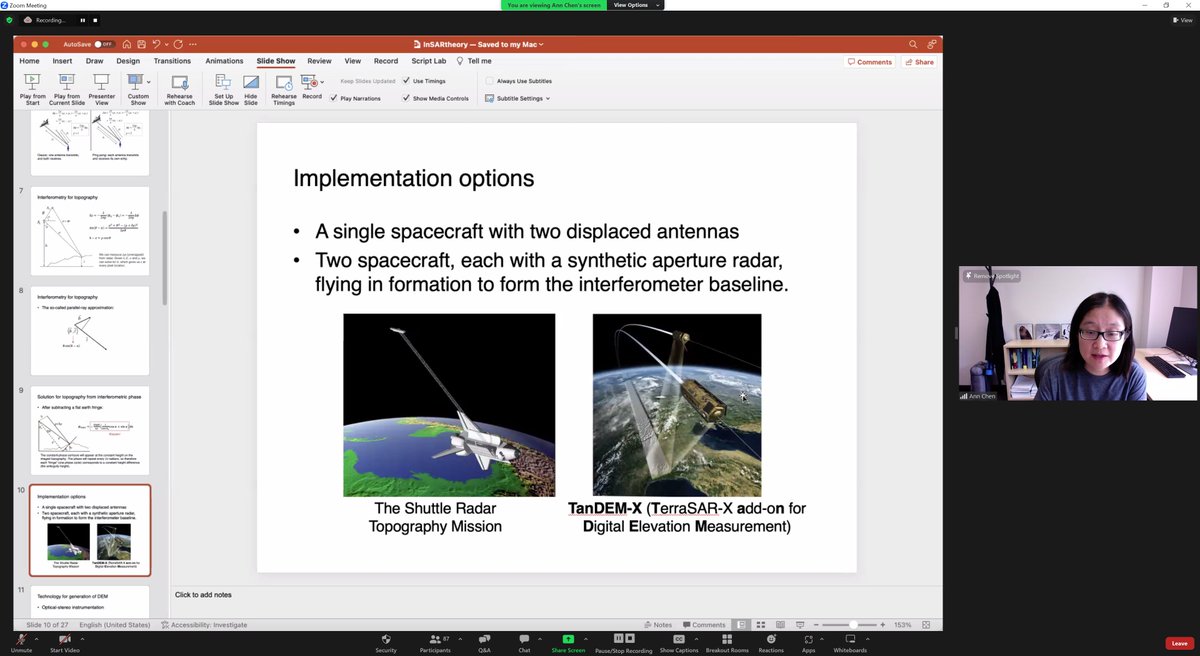Screen dimensions: 1200x656
Task: Open the Review ribbon tab
Action: [x=319, y=61]
